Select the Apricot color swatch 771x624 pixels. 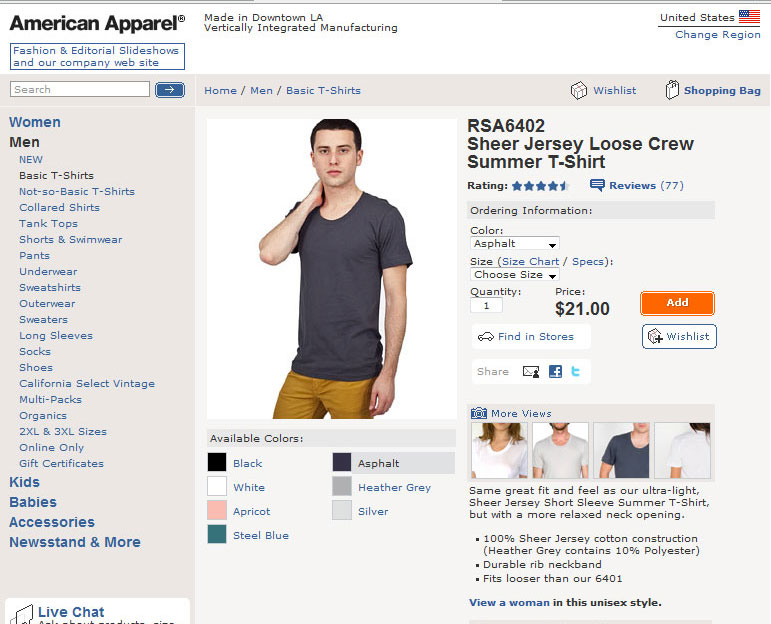click(217, 511)
